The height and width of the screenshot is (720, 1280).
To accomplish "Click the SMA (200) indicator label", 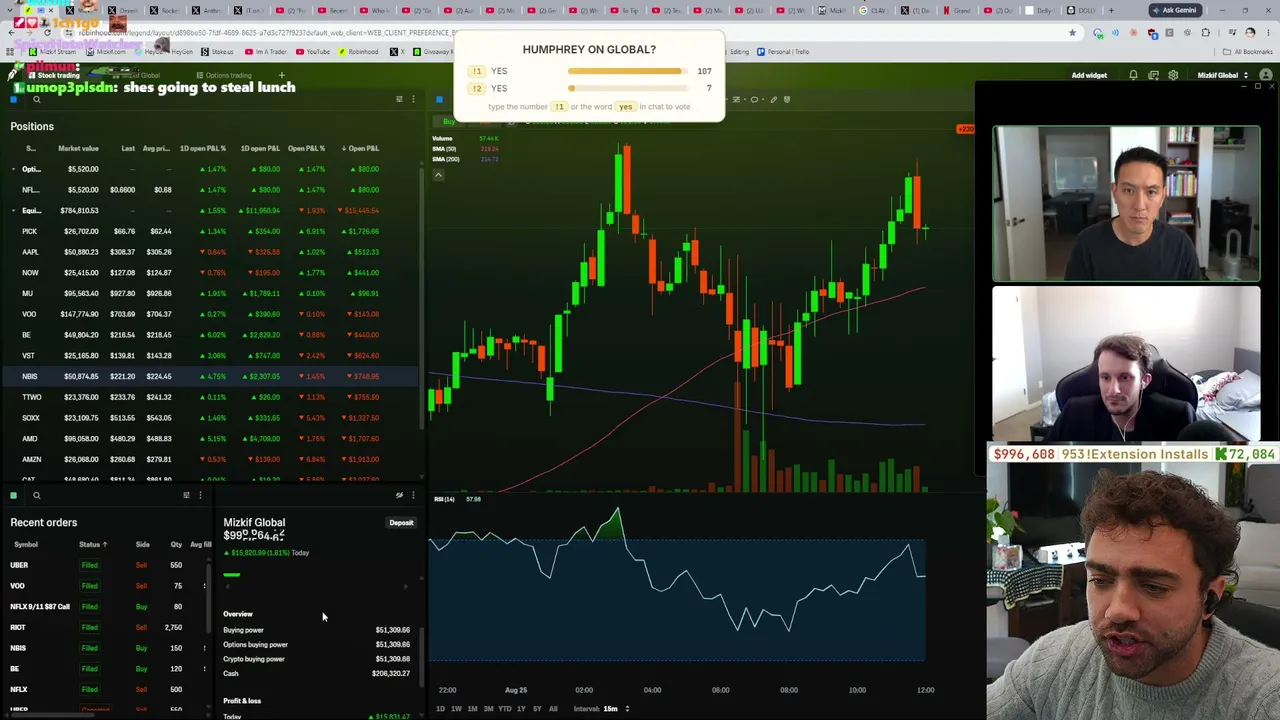I will pos(446,159).
